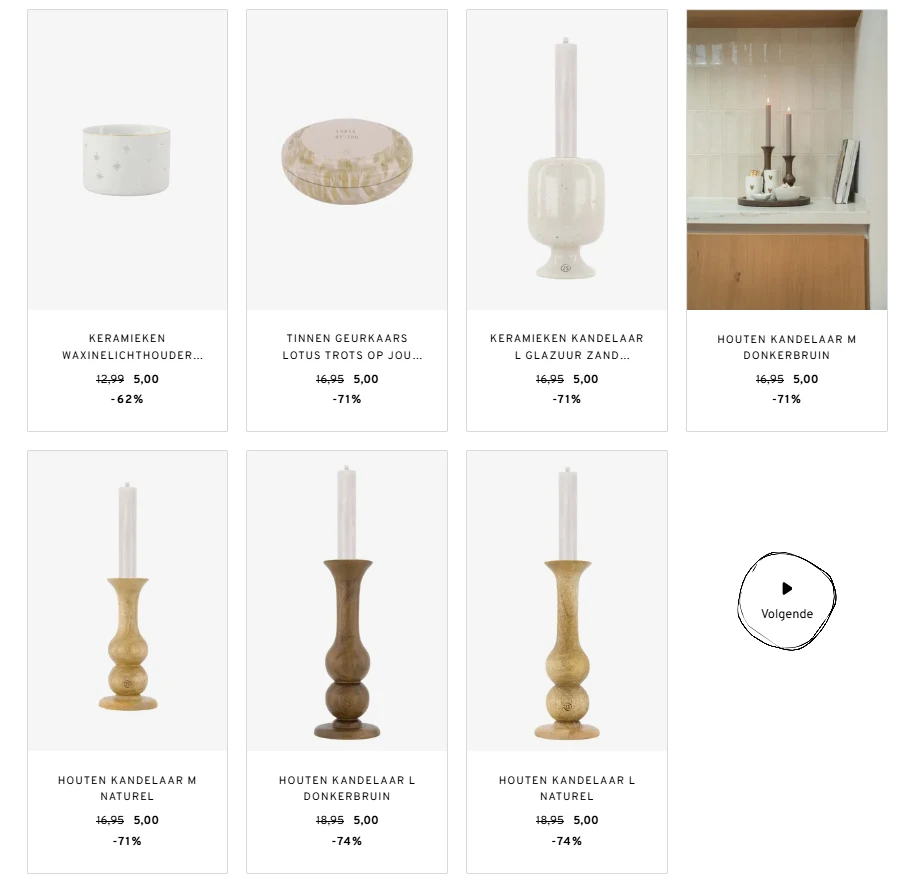Click the -74% discount on Kandelaar L Naturel
Image resolution: width=914 pixels, height=895 pixels.
click(x=567, y=841)
